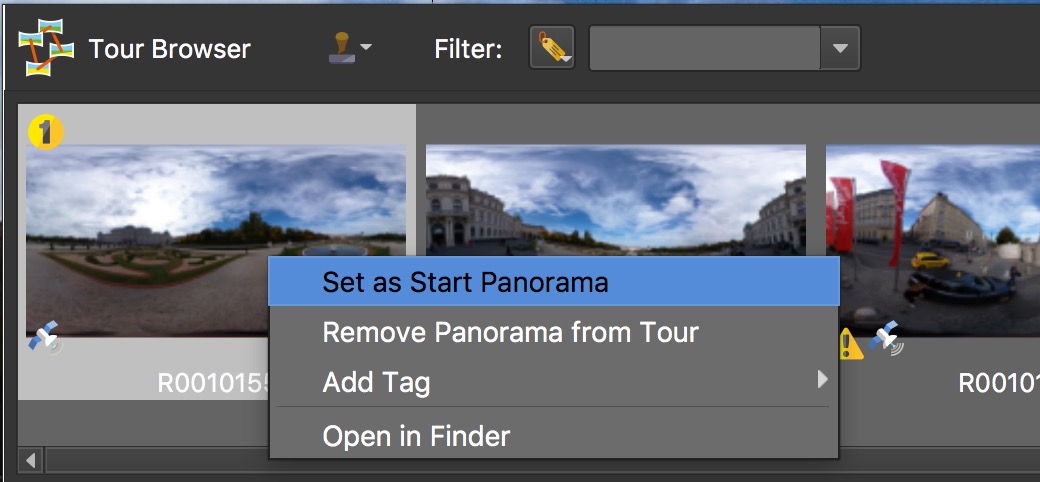Viewport: 1040px width, 482px height.
Task: Click the yellow start panorama badge
Action: coord(45,131)
